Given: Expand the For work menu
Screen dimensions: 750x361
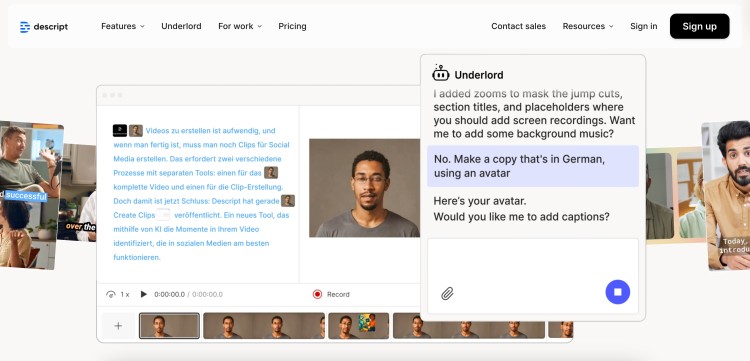Looking at the screenshot, I should coord(240,26).
